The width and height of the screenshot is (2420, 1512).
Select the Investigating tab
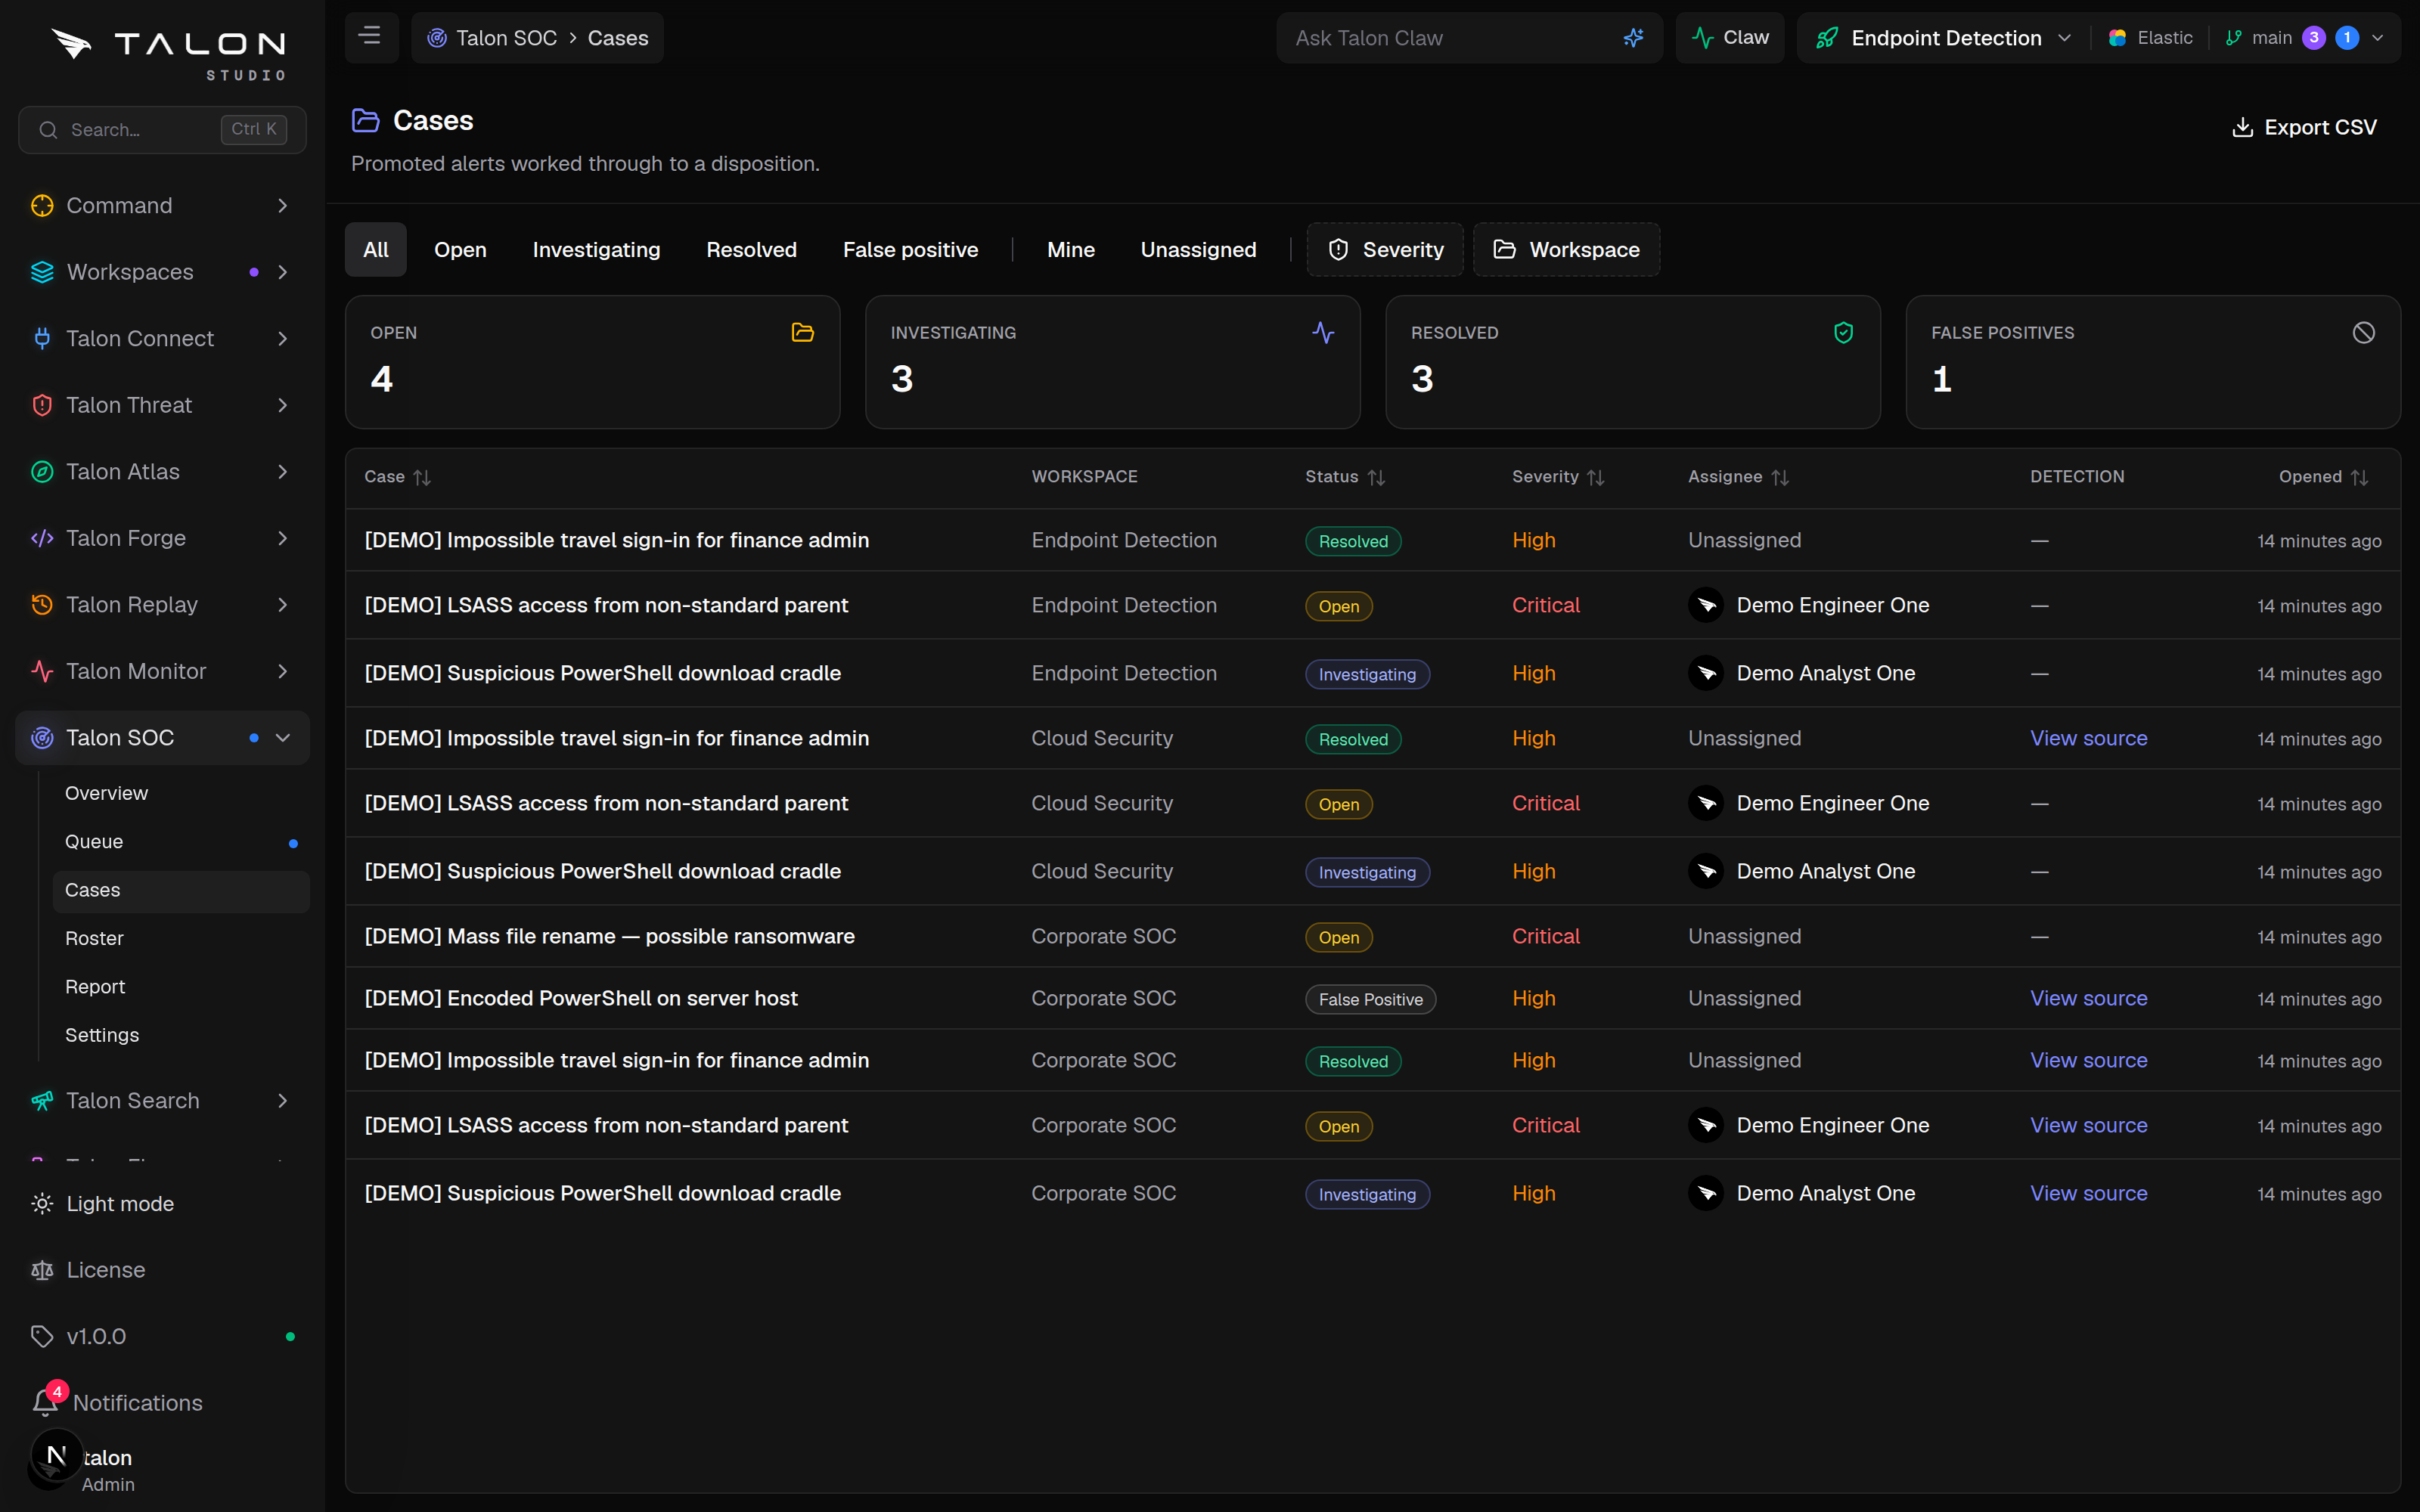596,249
